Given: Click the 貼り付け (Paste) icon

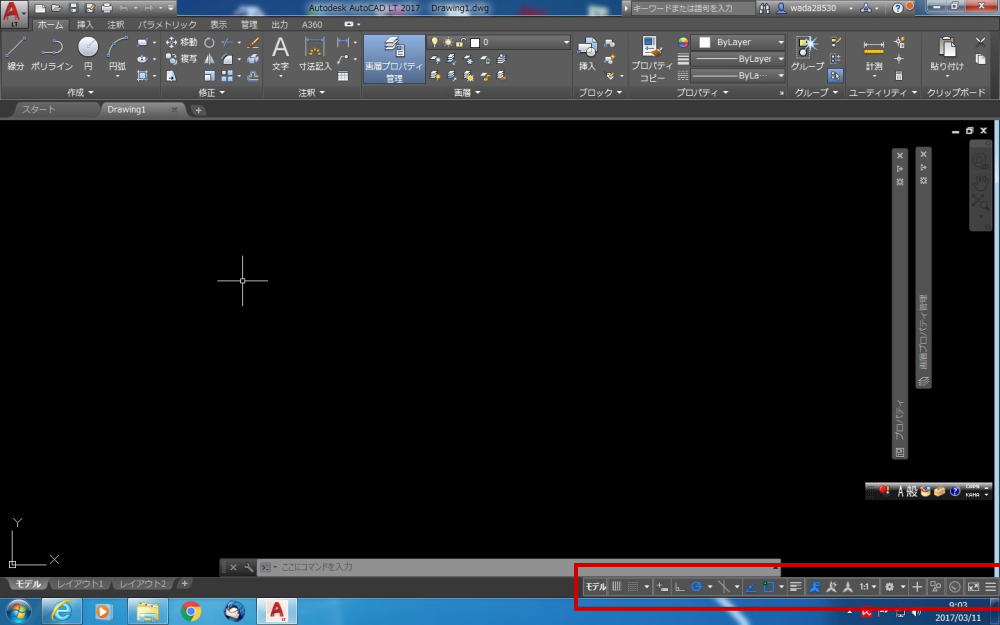Looking at the screenshot, I should click(946, 53).
